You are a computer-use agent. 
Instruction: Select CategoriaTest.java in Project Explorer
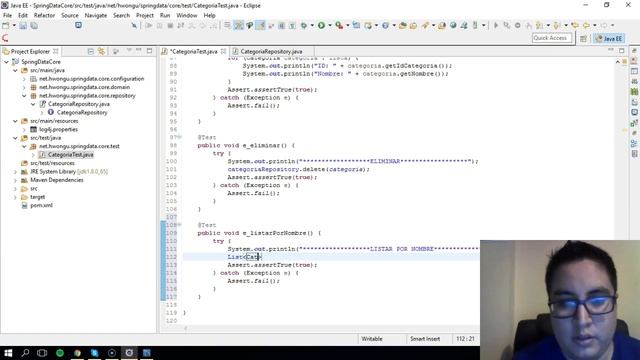[70, 155]
